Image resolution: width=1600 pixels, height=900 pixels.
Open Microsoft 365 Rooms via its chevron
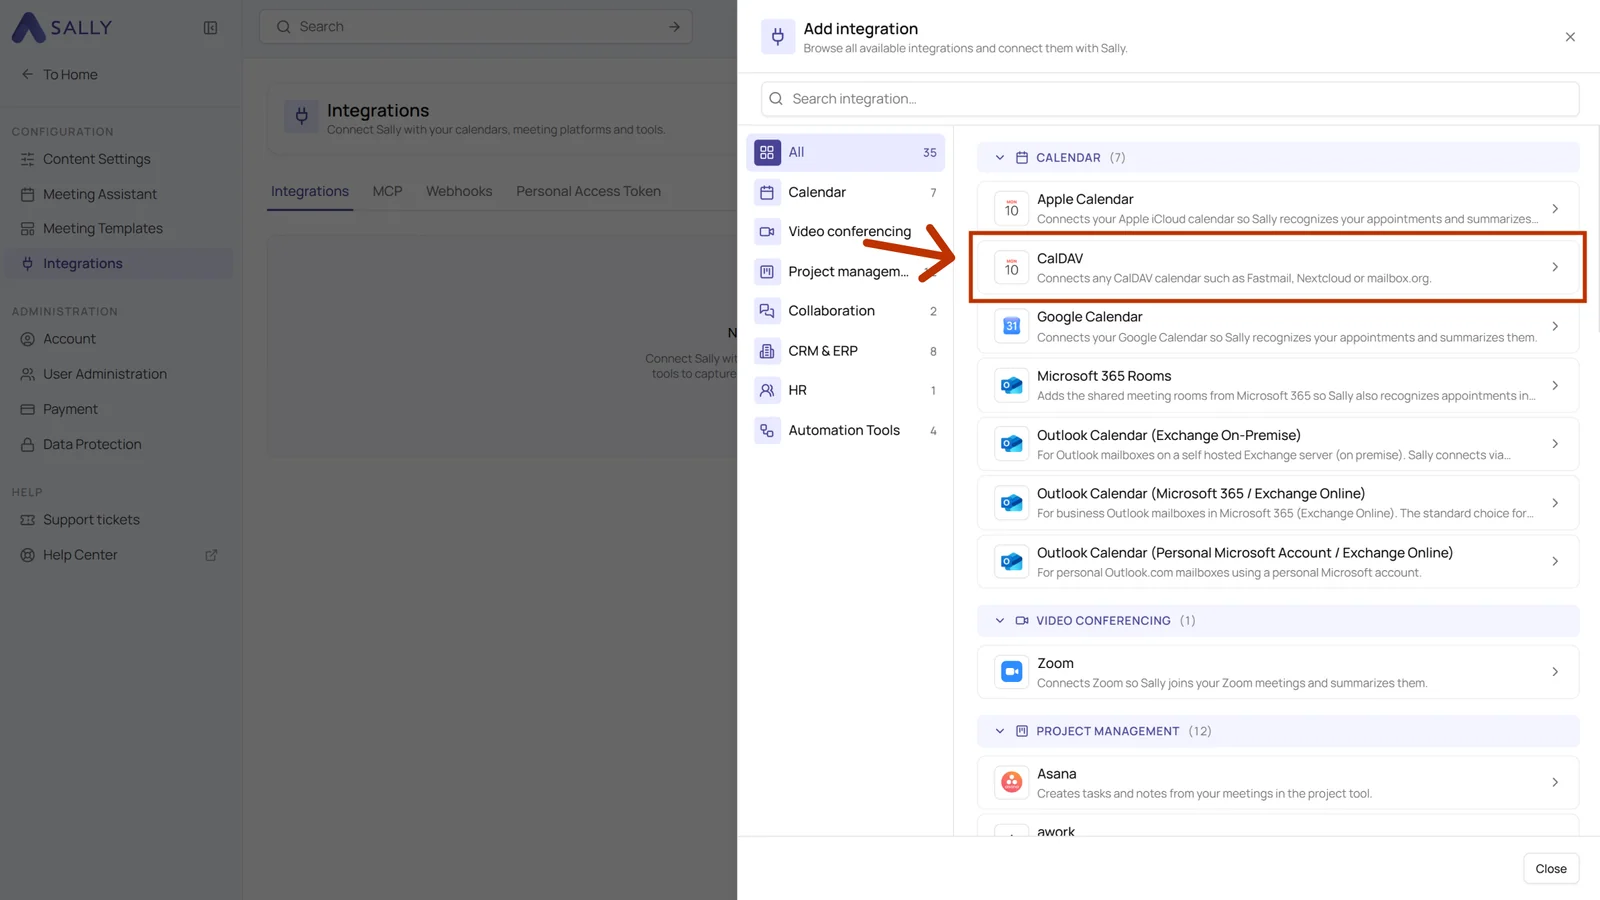(x=1555, y=385)
